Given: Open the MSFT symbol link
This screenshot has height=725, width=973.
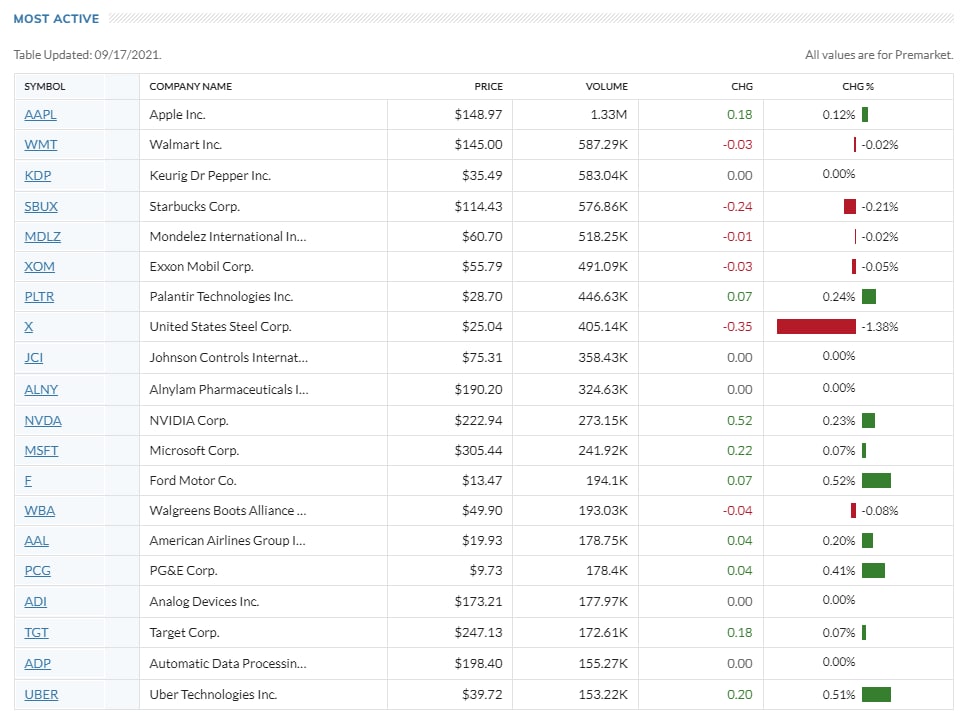Looking at the screenshot, I should pyautogui.click(x=42, y=451).
